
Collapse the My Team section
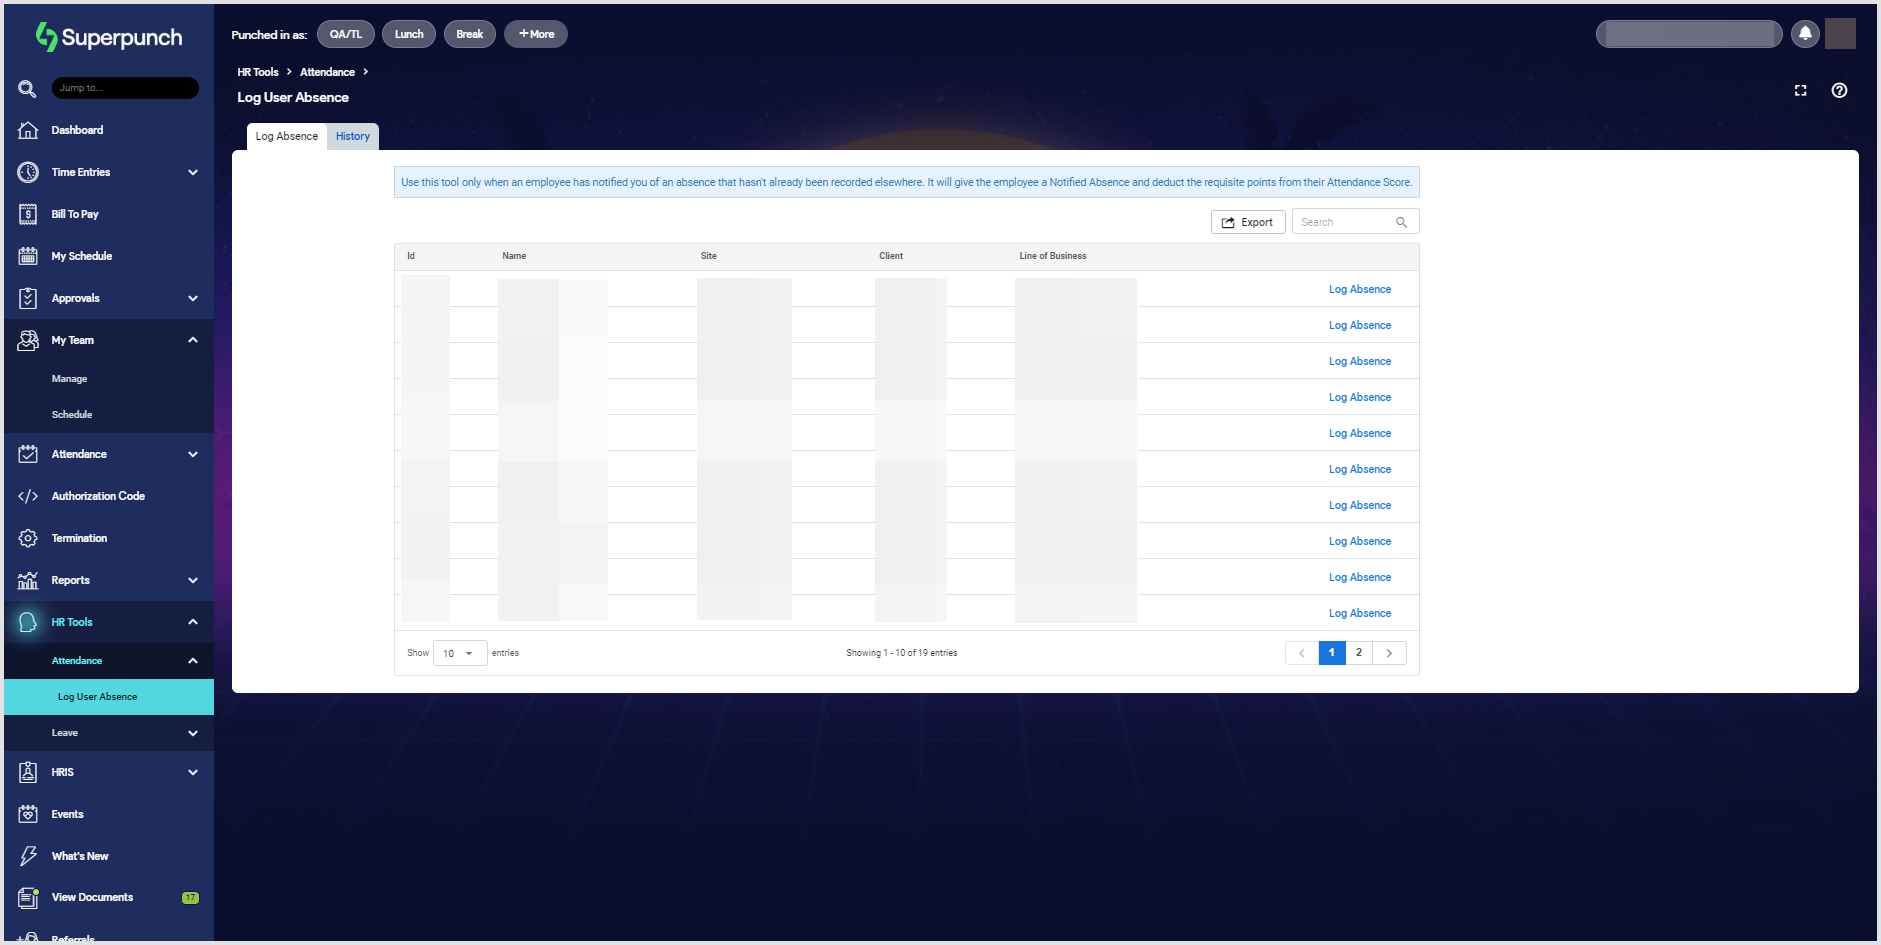pyautogui.click(x=192, y=340)
